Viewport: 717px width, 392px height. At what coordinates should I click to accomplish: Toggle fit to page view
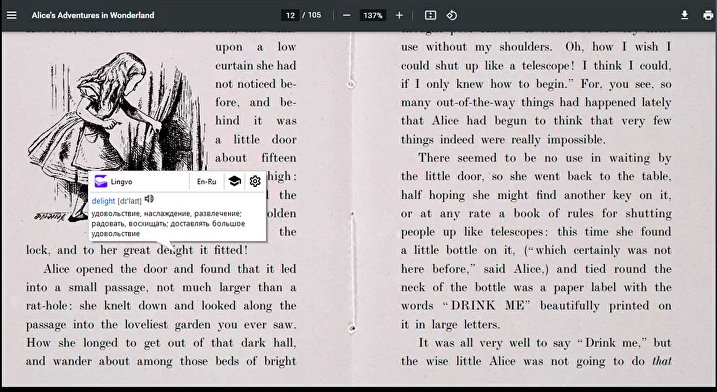tap(430, 15)
